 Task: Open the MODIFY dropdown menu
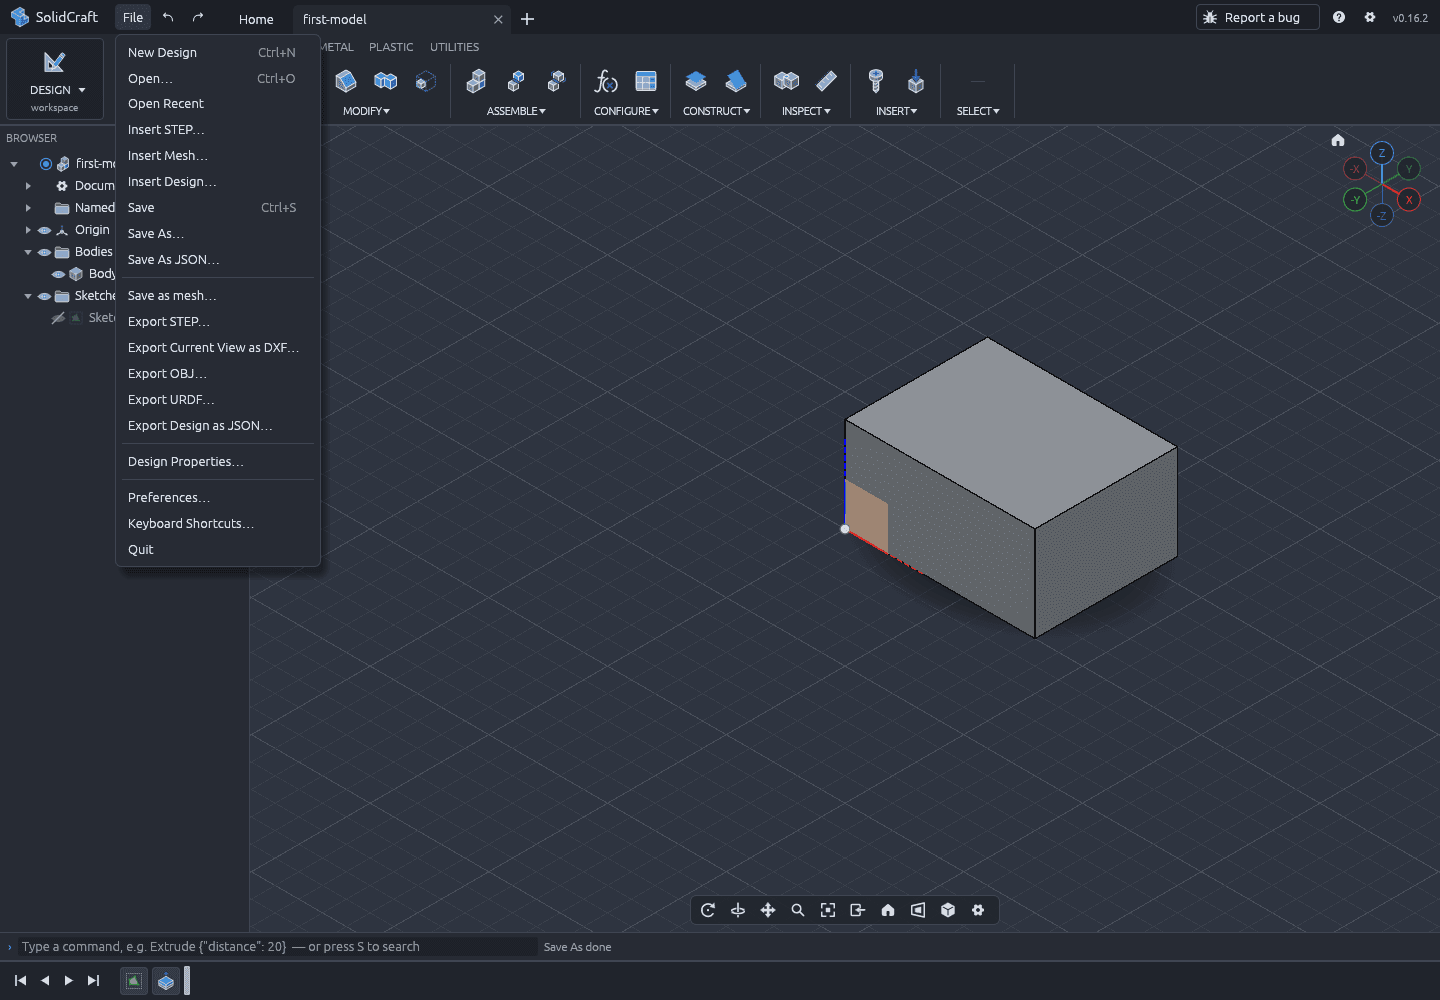tap(366, 111)
